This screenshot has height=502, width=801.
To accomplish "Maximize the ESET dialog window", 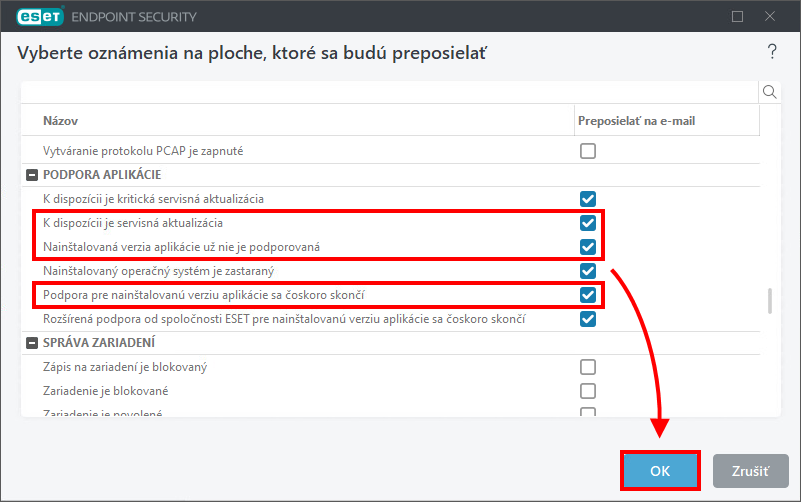I will coord(737,17).
